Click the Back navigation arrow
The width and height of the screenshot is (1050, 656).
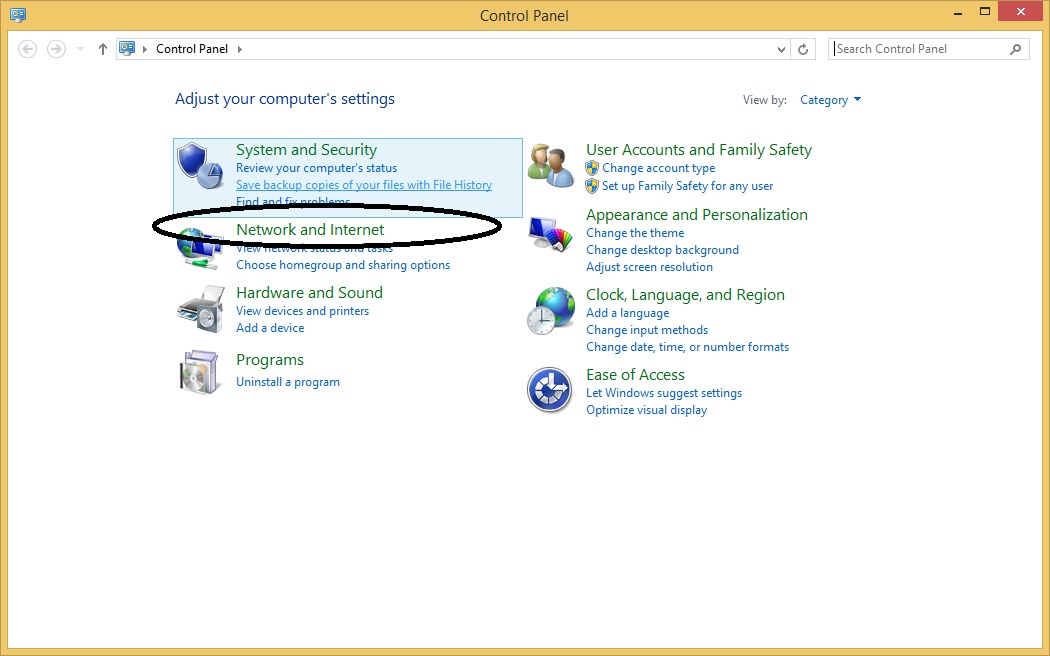click(x=27, y=49)
